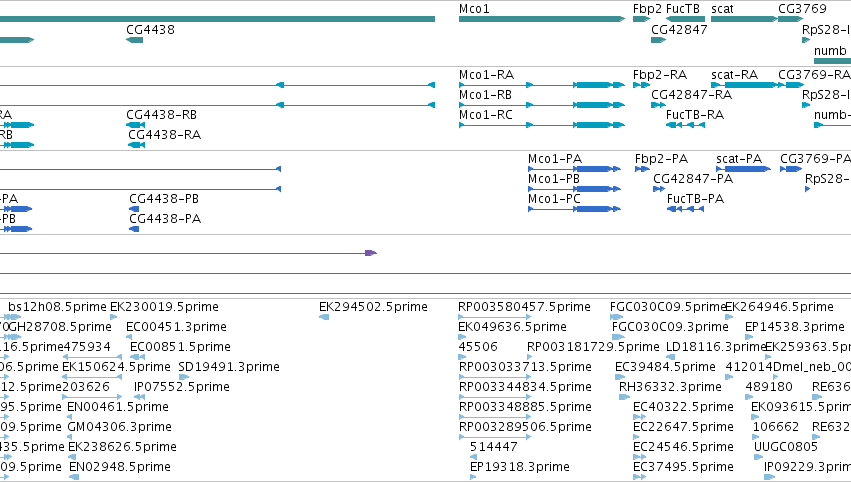Open transcript FucTB-RA

(x=685, y=125)
